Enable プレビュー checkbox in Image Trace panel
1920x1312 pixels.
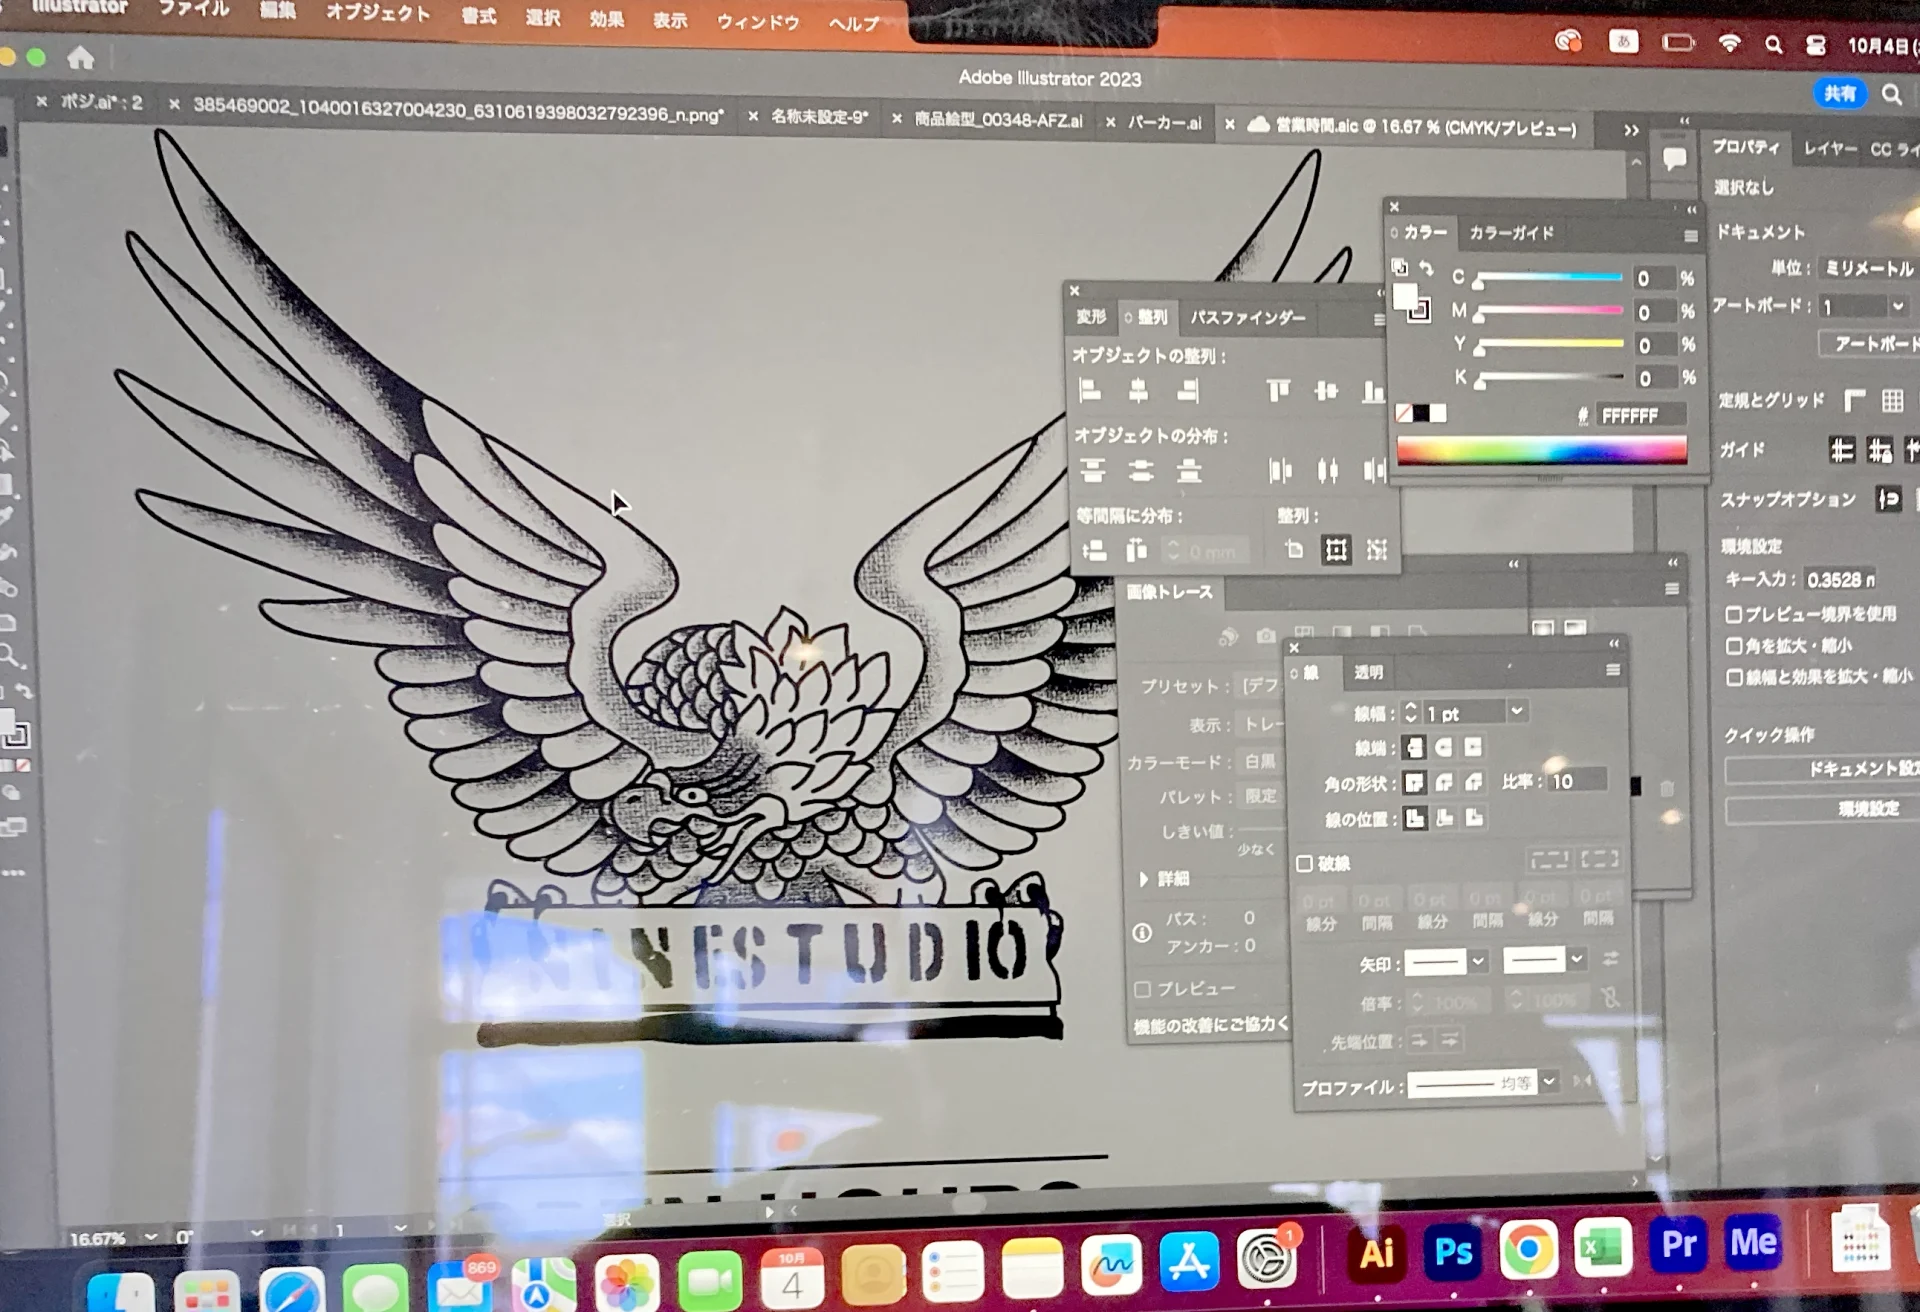(1142, 989)
